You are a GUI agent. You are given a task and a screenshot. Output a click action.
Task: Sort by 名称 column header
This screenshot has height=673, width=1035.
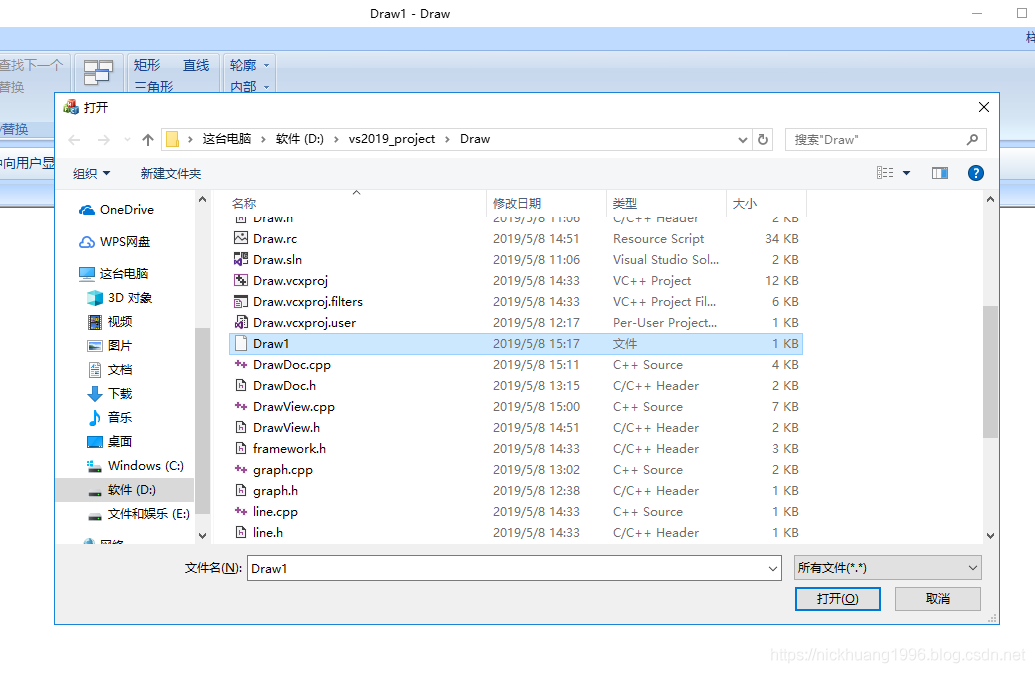(244, 203)
